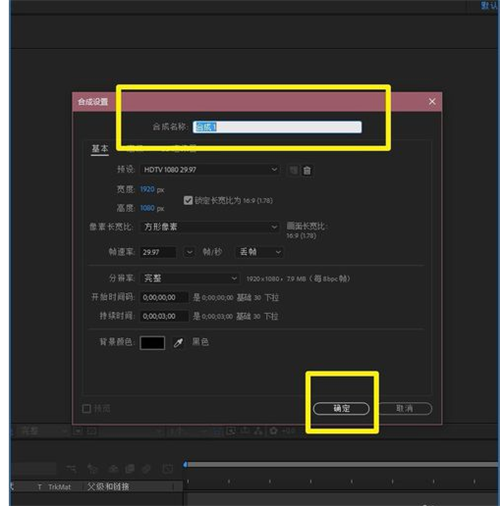The width and height of the screenshot is (500, 506).
Task: Click the 取消 button
Action: tap(404, 408)
